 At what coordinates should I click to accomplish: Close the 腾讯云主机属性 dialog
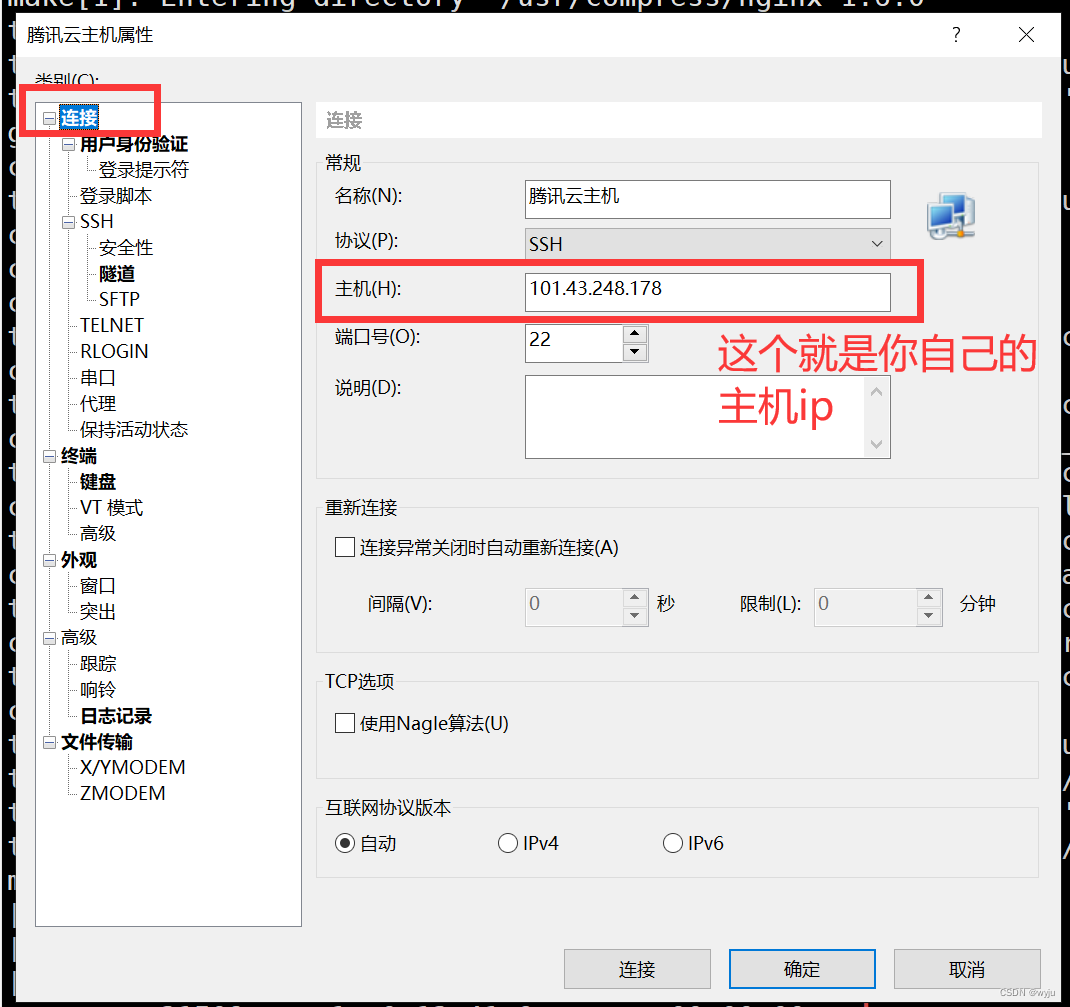pyautogui.click(x=1026, y=35)
